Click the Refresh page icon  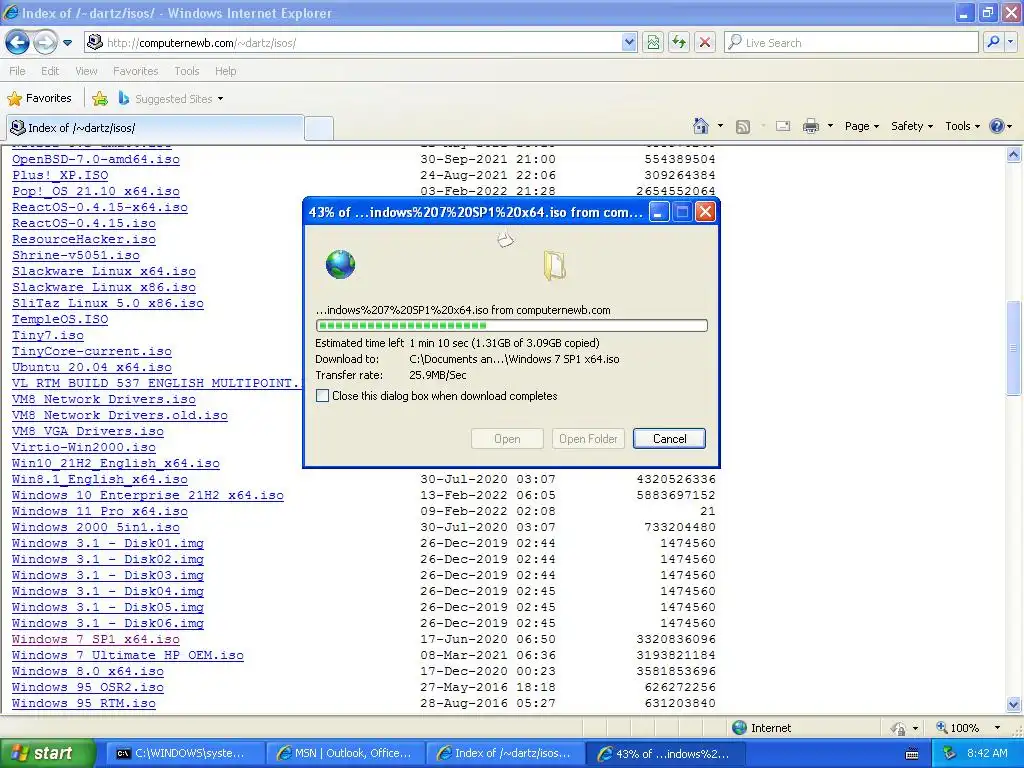click(x=679, y=42)
